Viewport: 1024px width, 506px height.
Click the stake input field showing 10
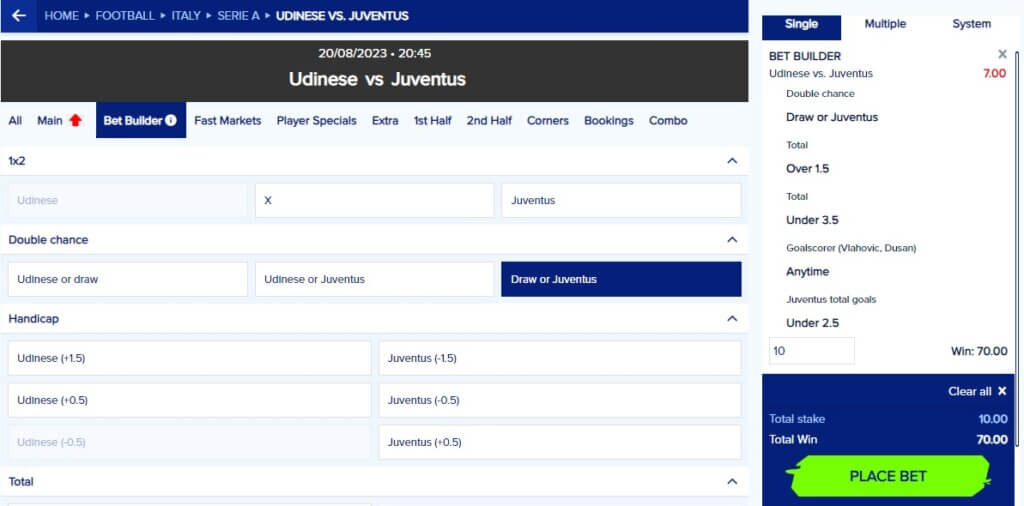pos(812,351)
